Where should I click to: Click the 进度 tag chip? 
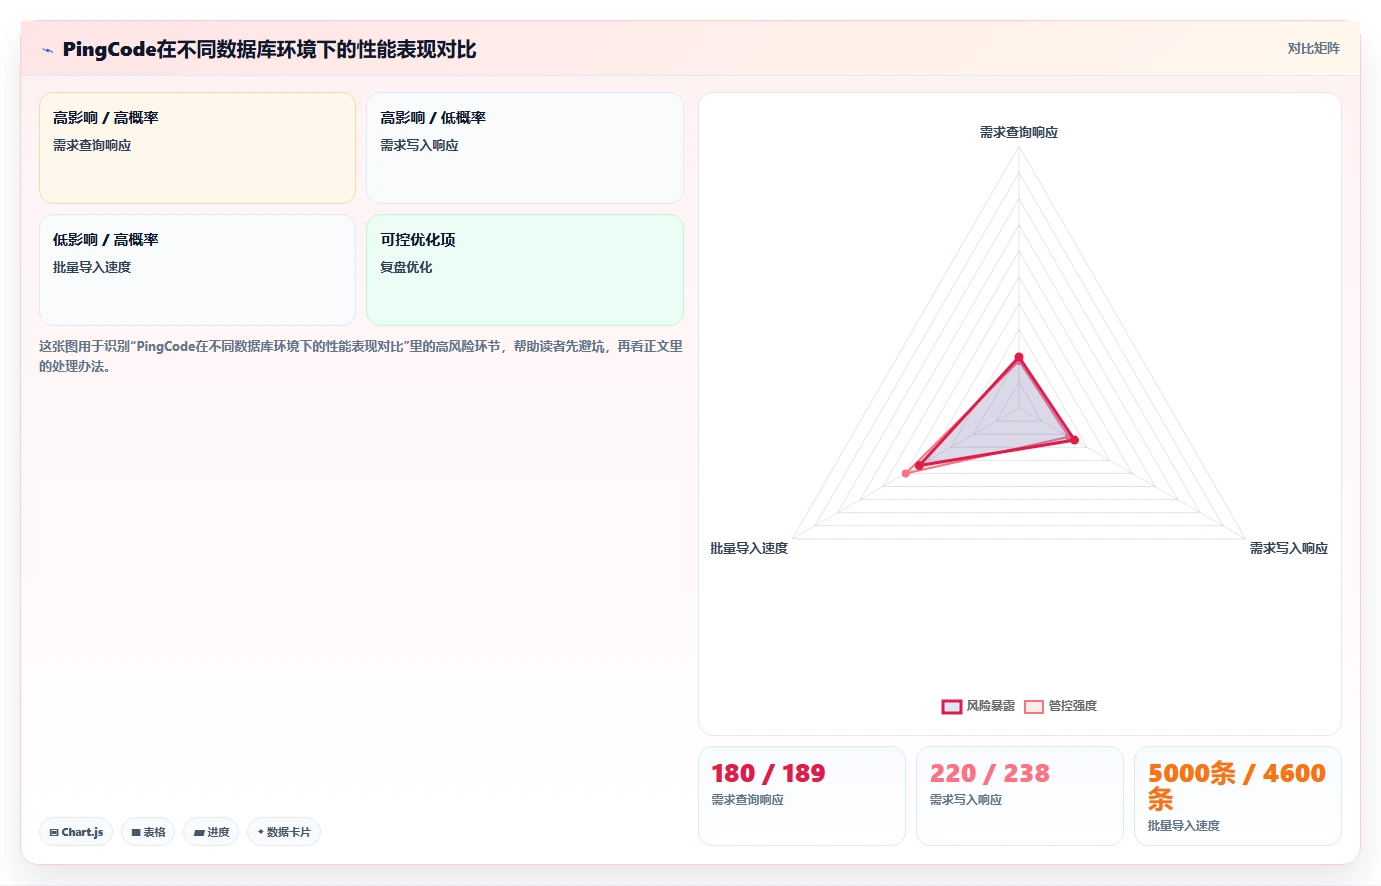211,832
